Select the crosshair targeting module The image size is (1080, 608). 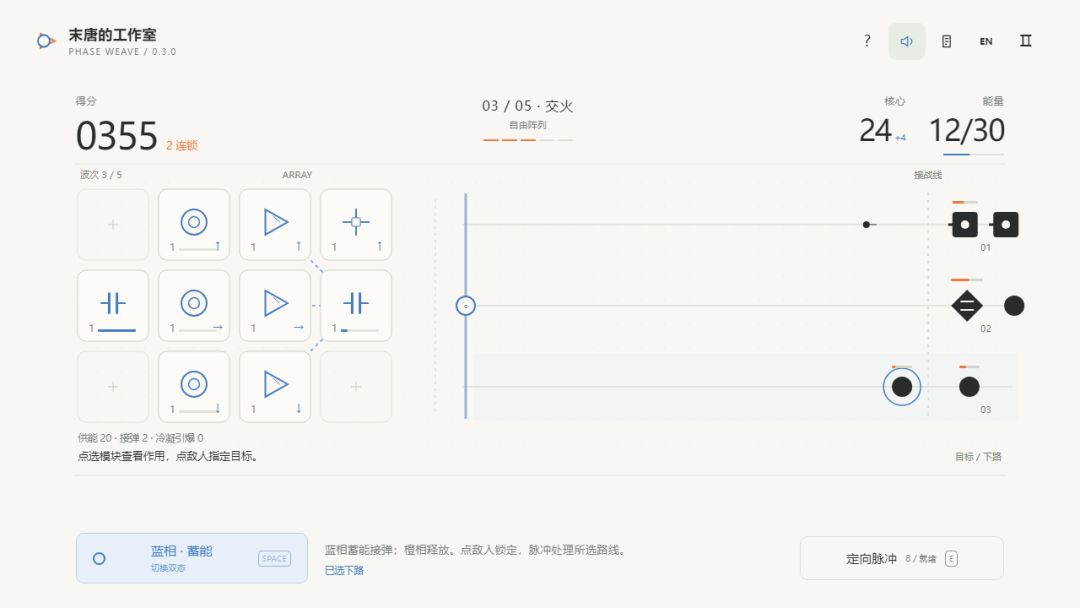(356, 224)
